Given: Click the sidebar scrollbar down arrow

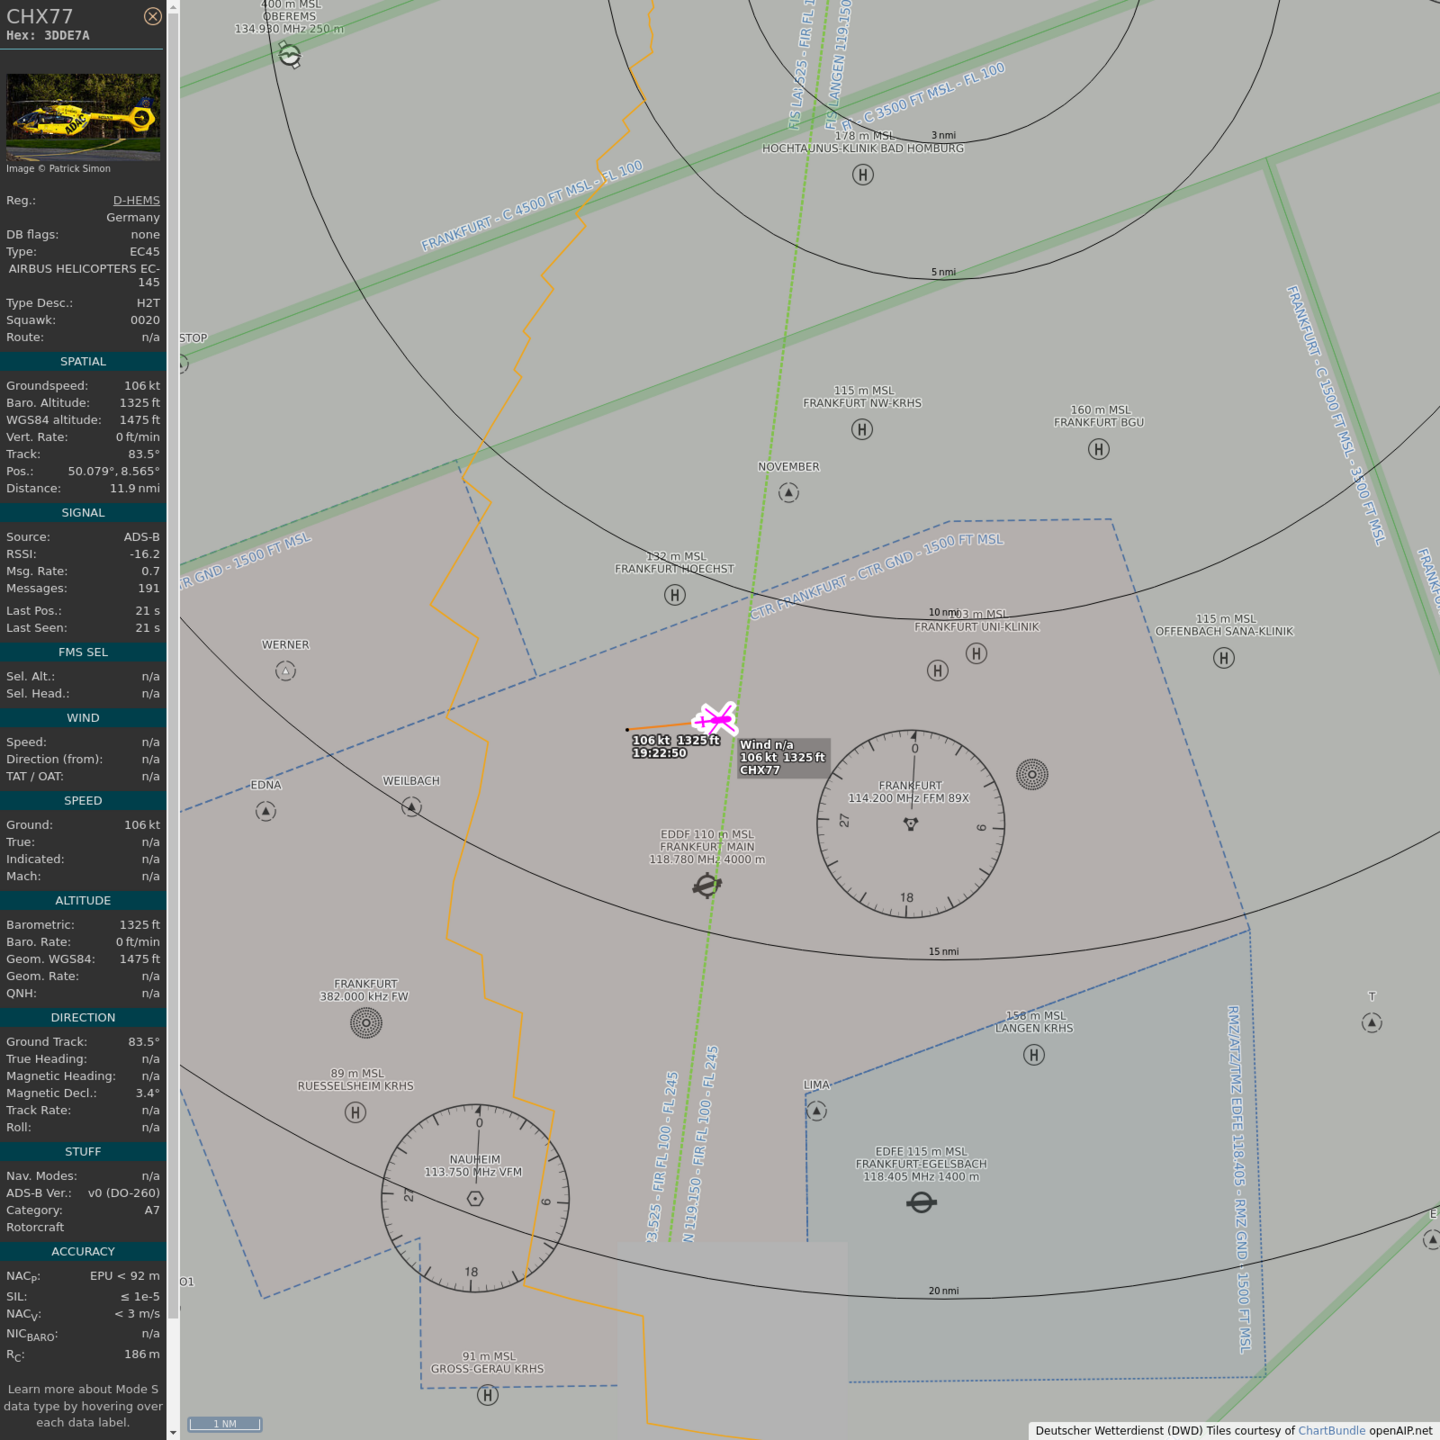Looking at the screenshot, I should coord(173,1432).
